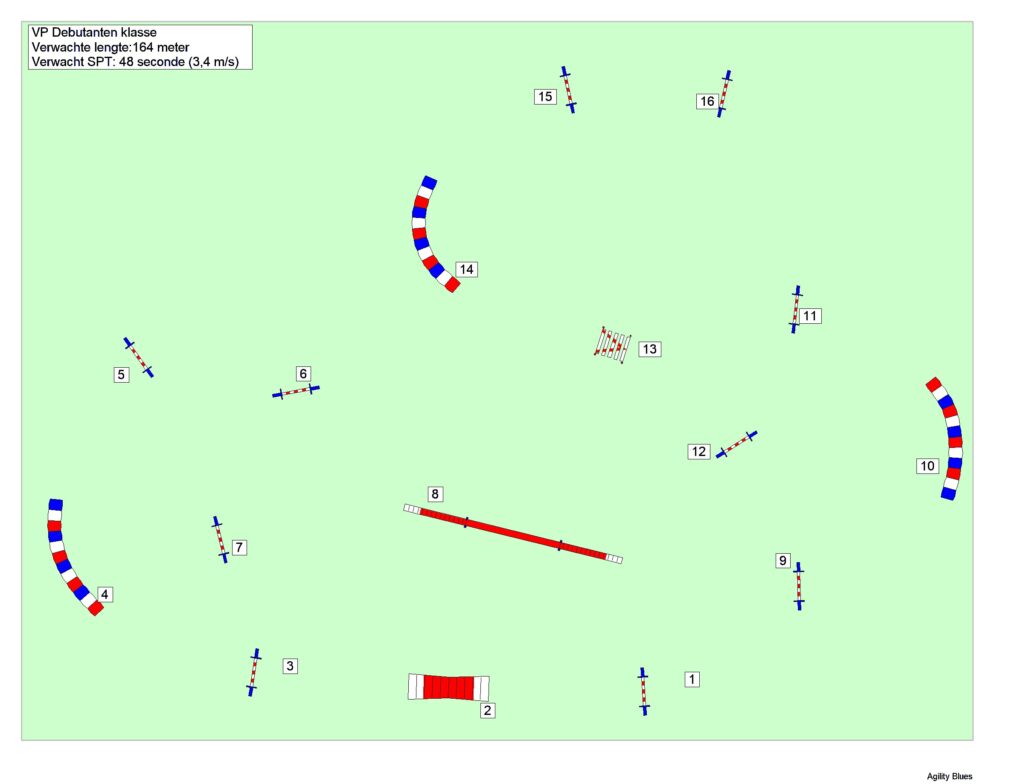Click the number 8 label box

(x=435, y=493)
